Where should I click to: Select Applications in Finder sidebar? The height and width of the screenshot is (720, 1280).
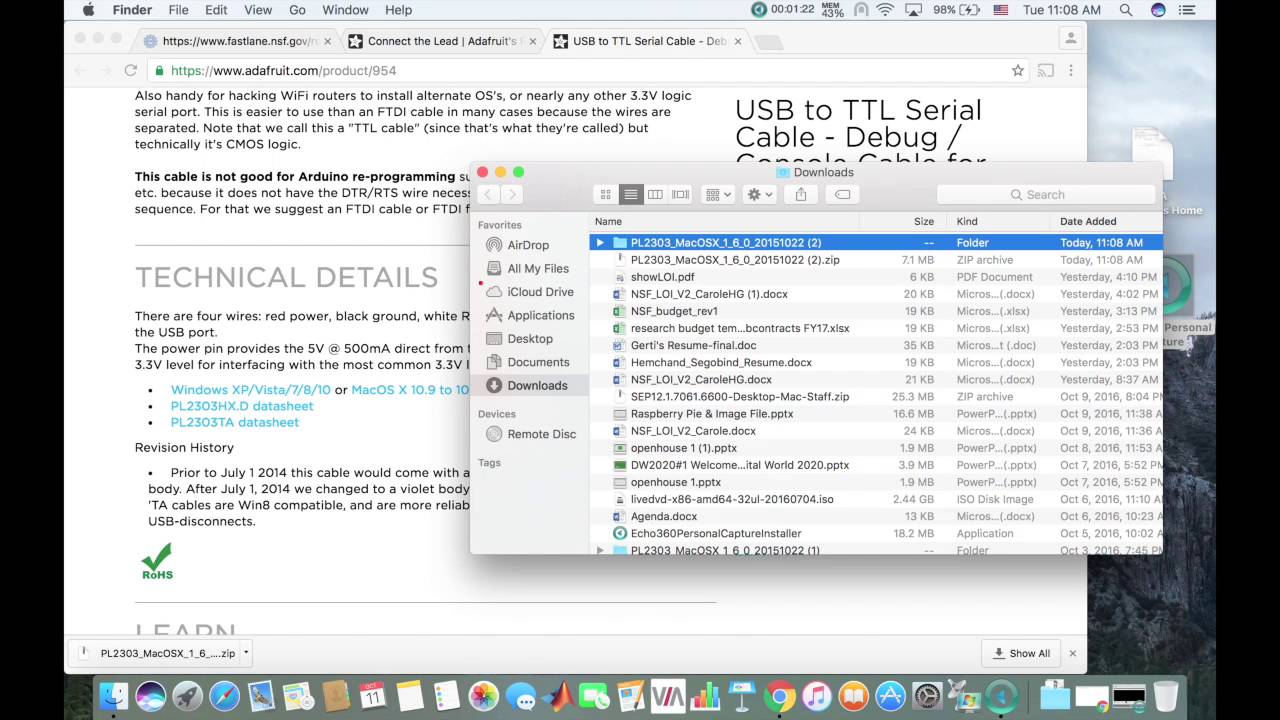541,315
